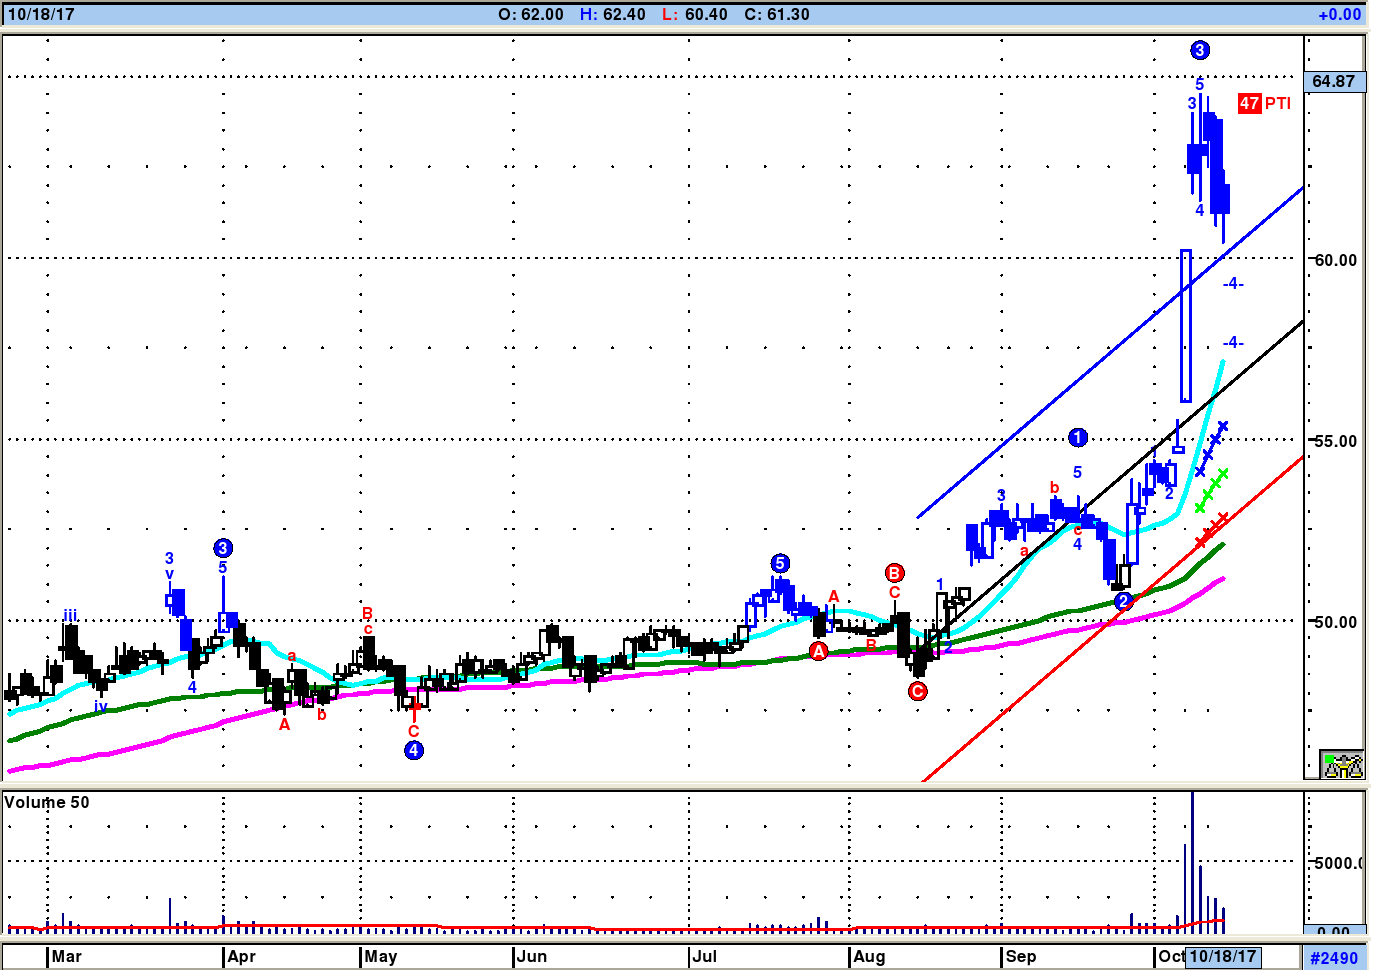Click the close price C: 61.30 readout
Viewport: 1400px width, 970px height.
[x=777, y=15]
